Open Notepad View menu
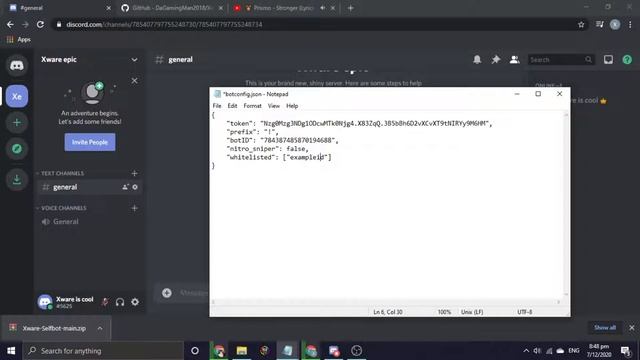Screen dimensions: 640x360 pos(273,106)
